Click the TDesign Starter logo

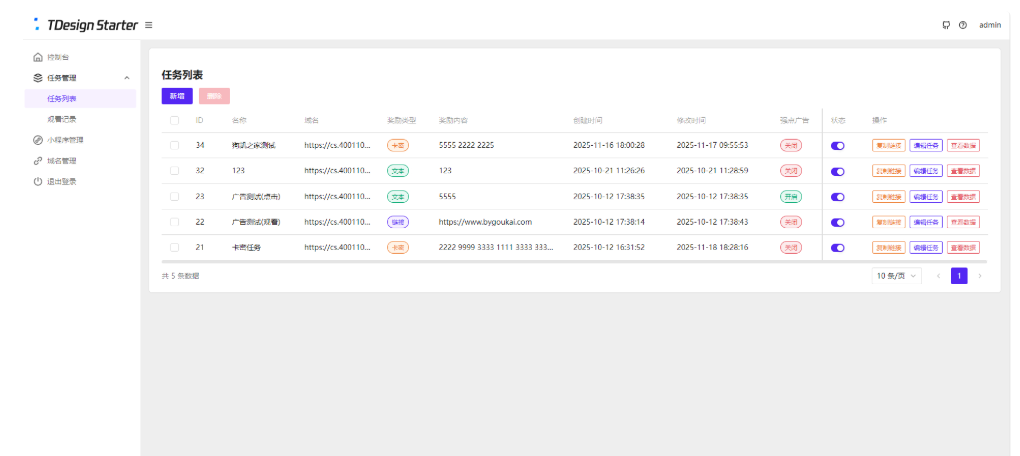pyautogui.click(x=86, y=25)
